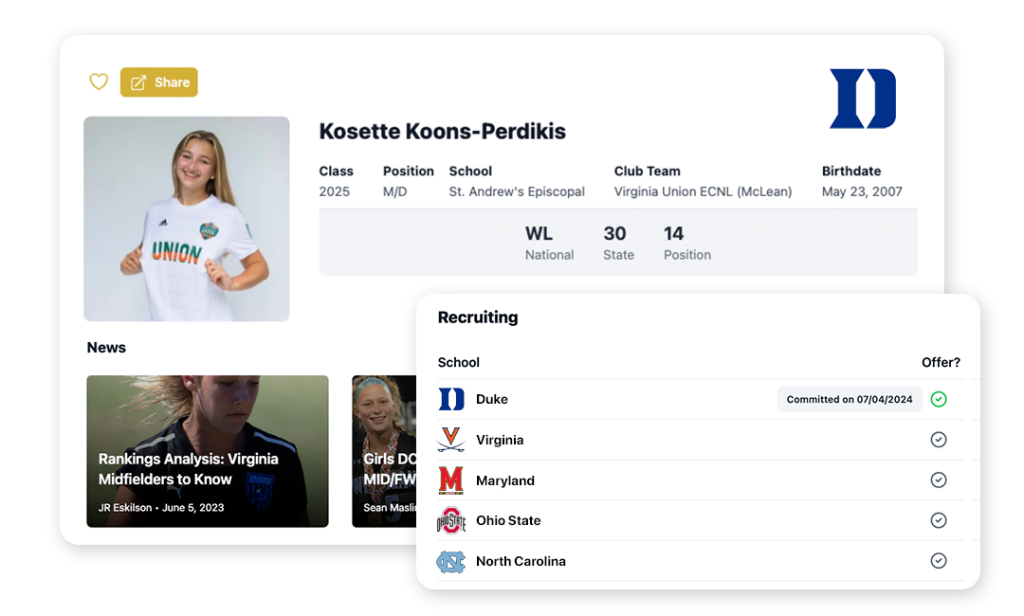
Task: Click the 'Offer?' column header
Action: click(x=941, y=363)
